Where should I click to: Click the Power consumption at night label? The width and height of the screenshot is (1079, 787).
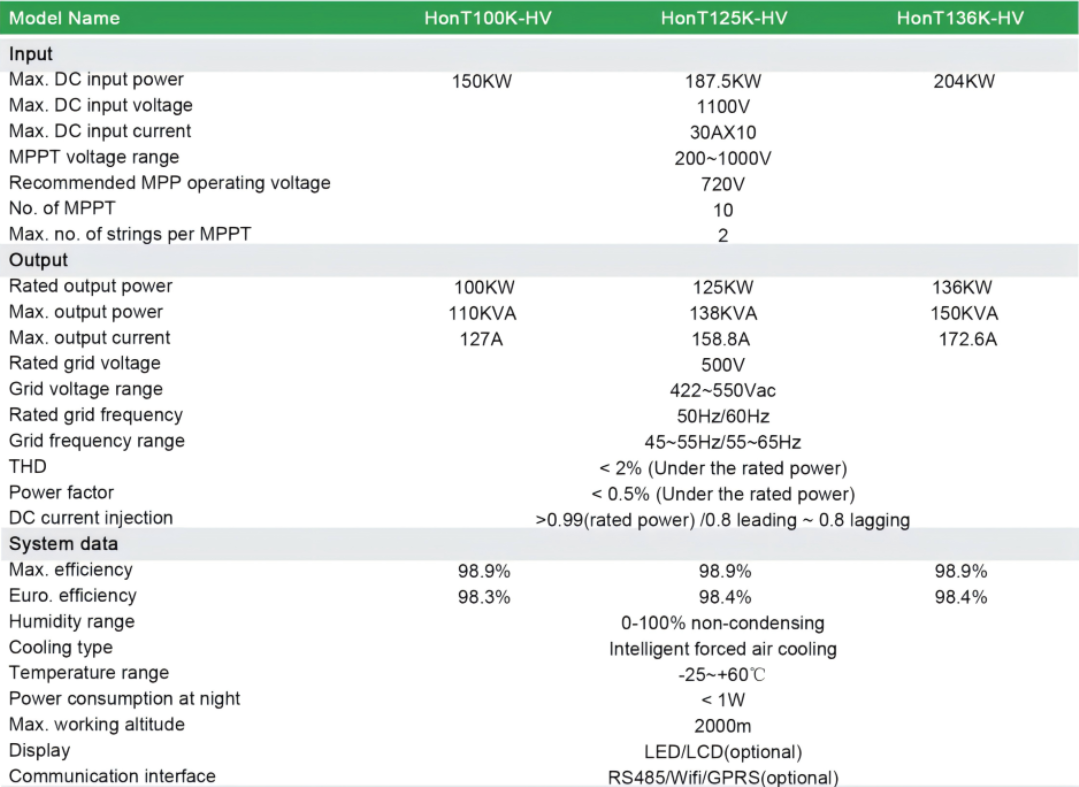tap(125, 698)
